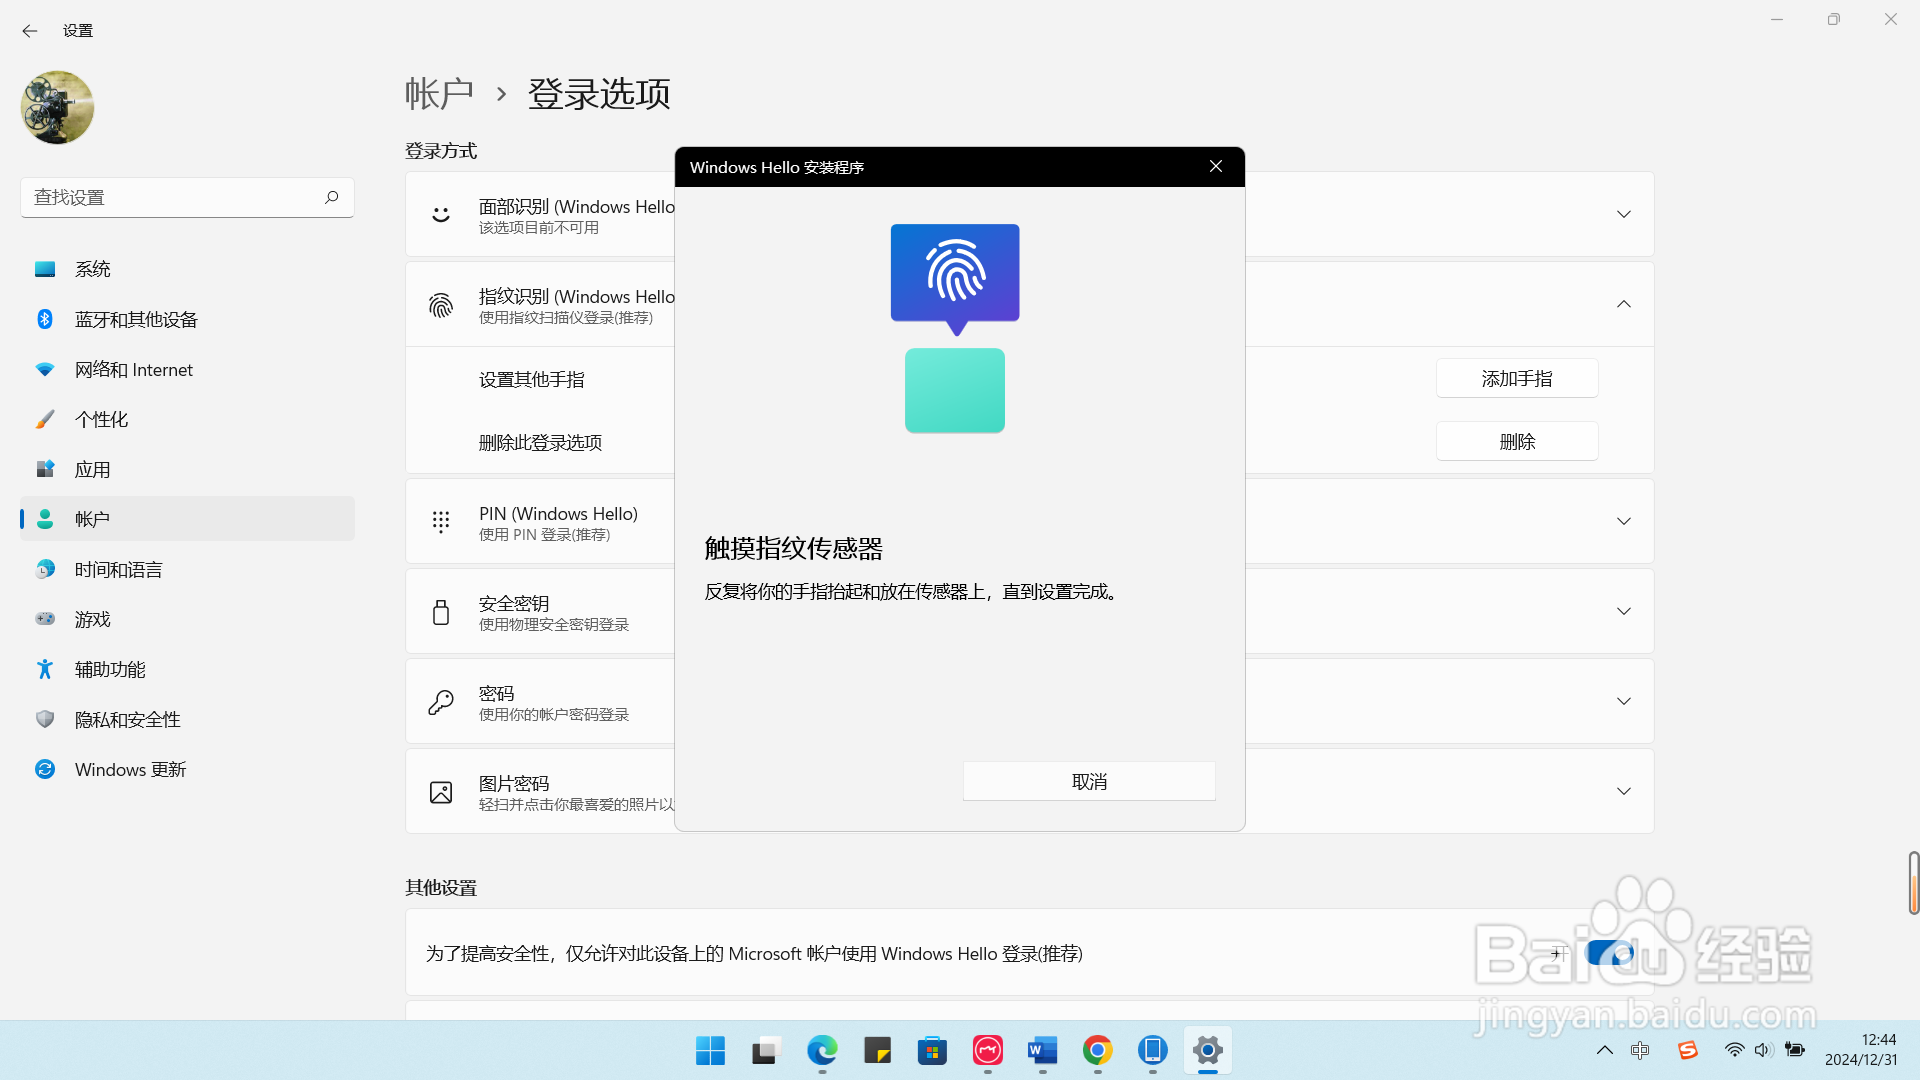Open Privacy and security (隐私和安全性) category

pos(187,719)
